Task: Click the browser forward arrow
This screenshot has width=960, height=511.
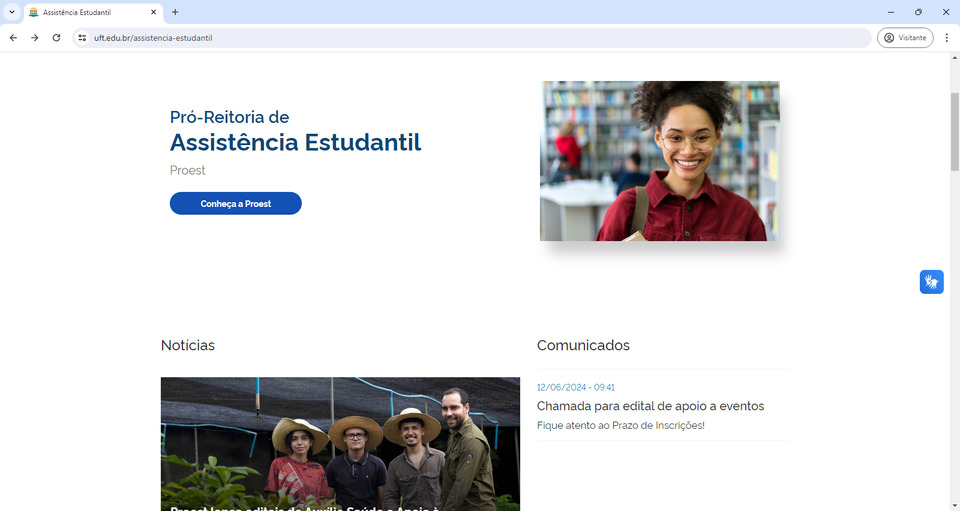Action: [34, 38]
